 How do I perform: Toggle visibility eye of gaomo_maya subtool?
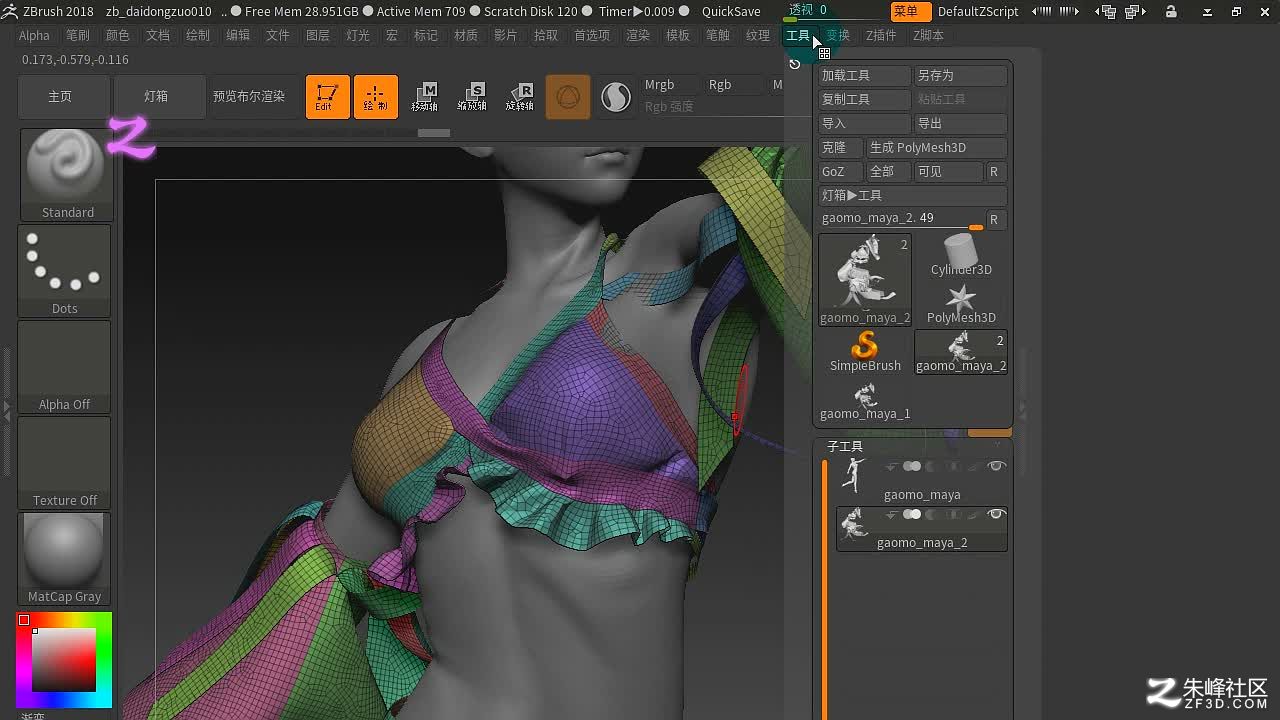996,467
